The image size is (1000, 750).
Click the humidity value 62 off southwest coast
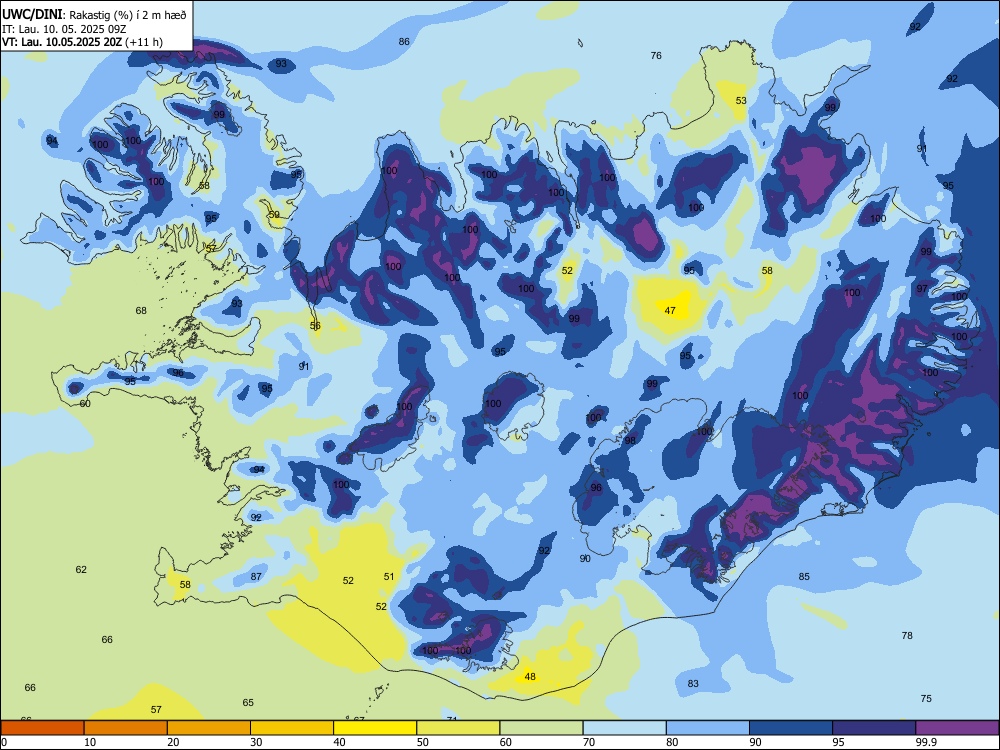[x=81, y=570]
